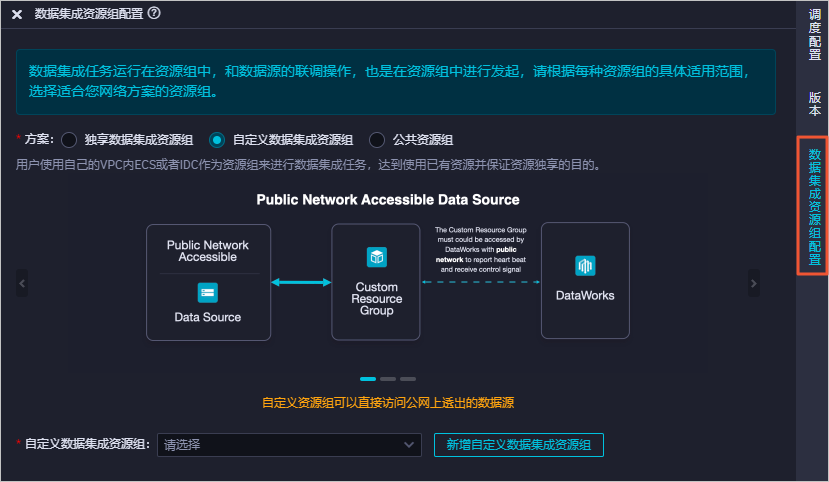The width and height of the screenshot is (829, 482).
Task: Click the Public Network Accessible Data Source heading
Action: tap(388, 200)
